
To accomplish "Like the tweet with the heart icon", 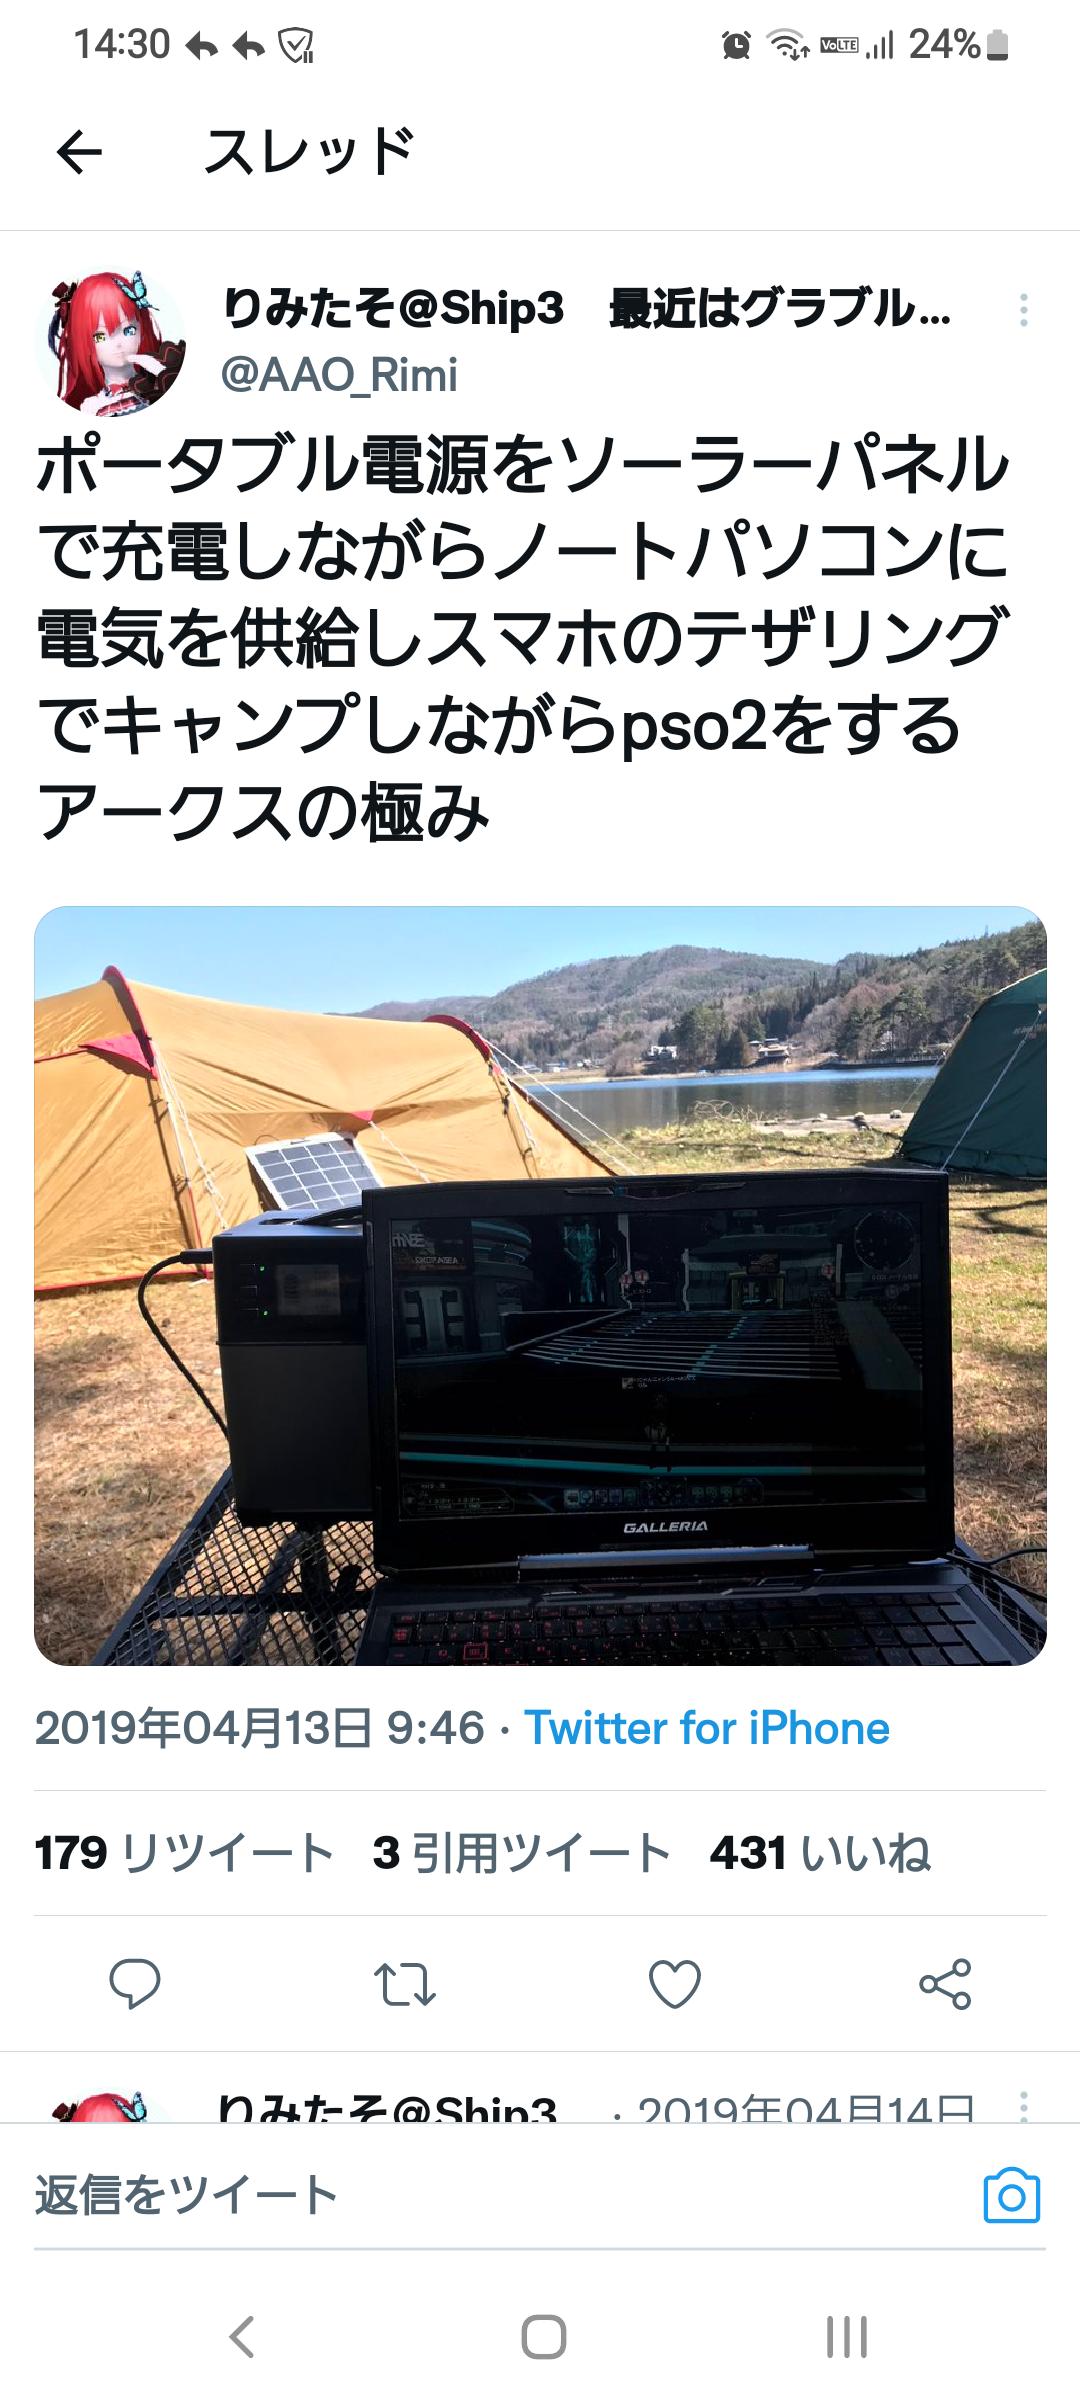I will [675, 1984].
